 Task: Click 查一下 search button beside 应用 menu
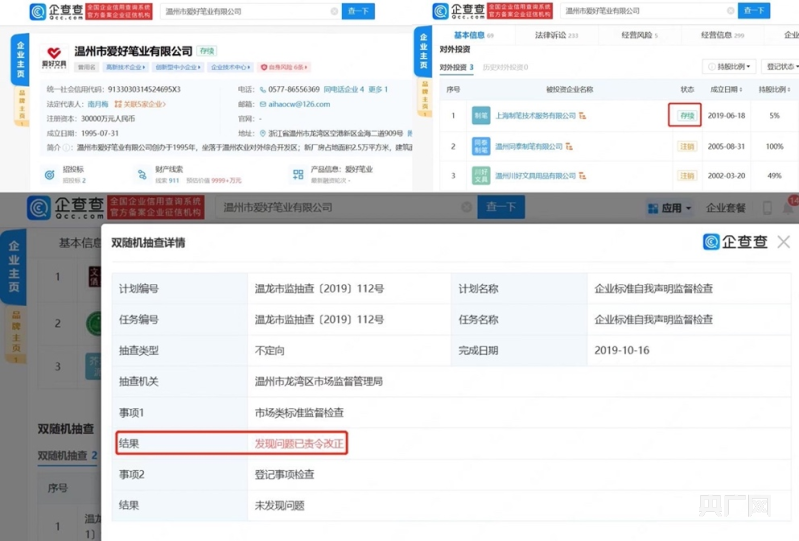[499, 207]
